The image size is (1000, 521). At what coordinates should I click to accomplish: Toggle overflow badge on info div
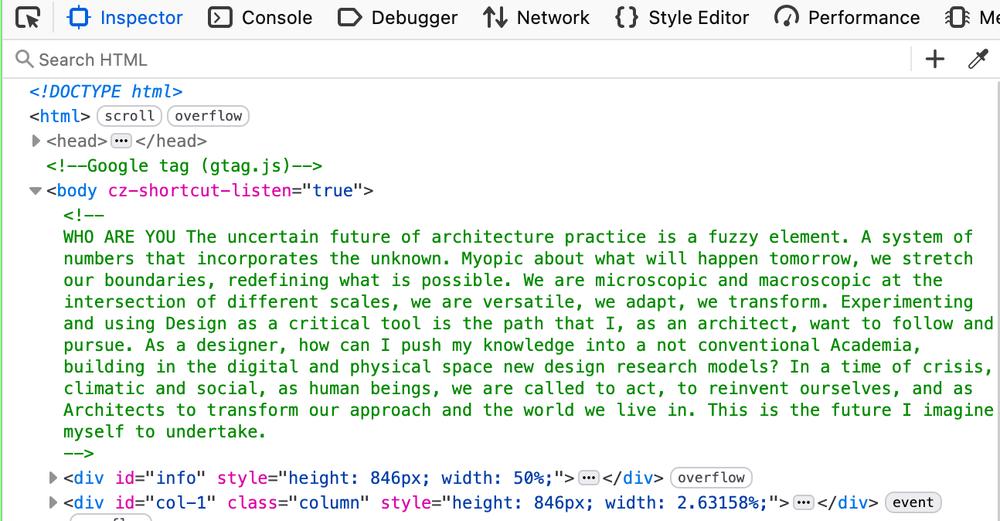tap(711, 478)
